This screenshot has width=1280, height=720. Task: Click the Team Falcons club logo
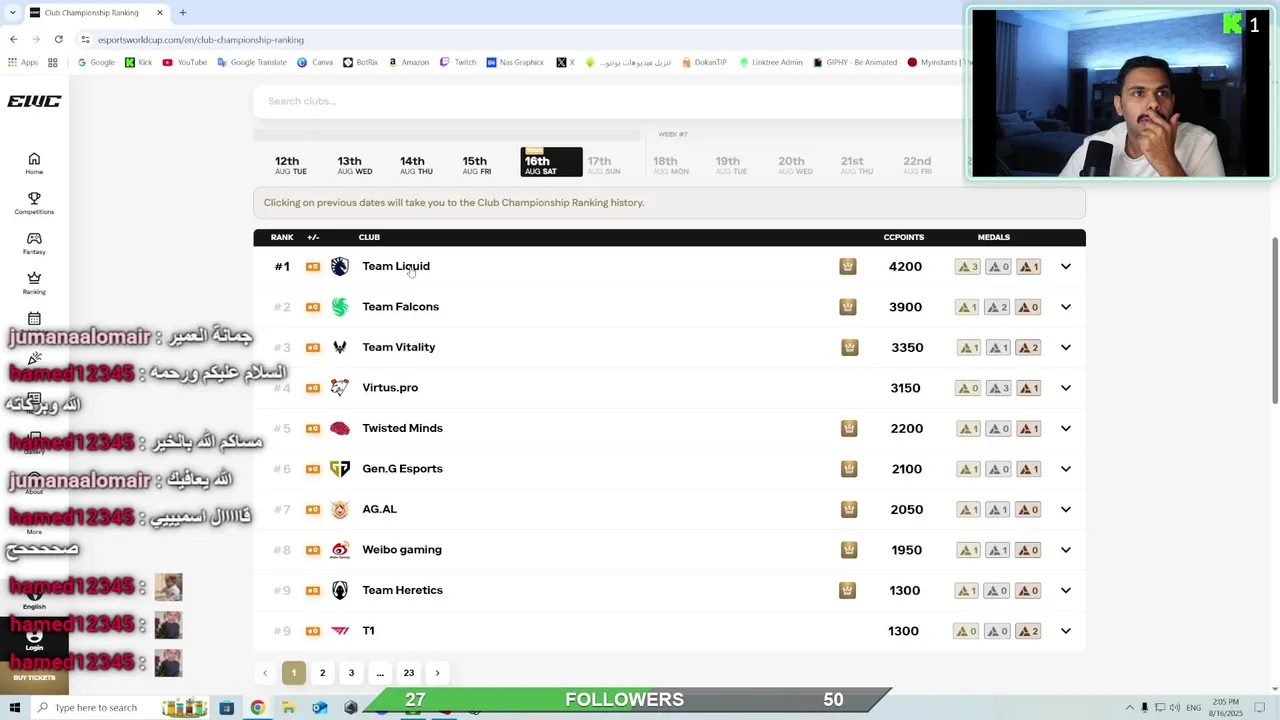[340, 307]
